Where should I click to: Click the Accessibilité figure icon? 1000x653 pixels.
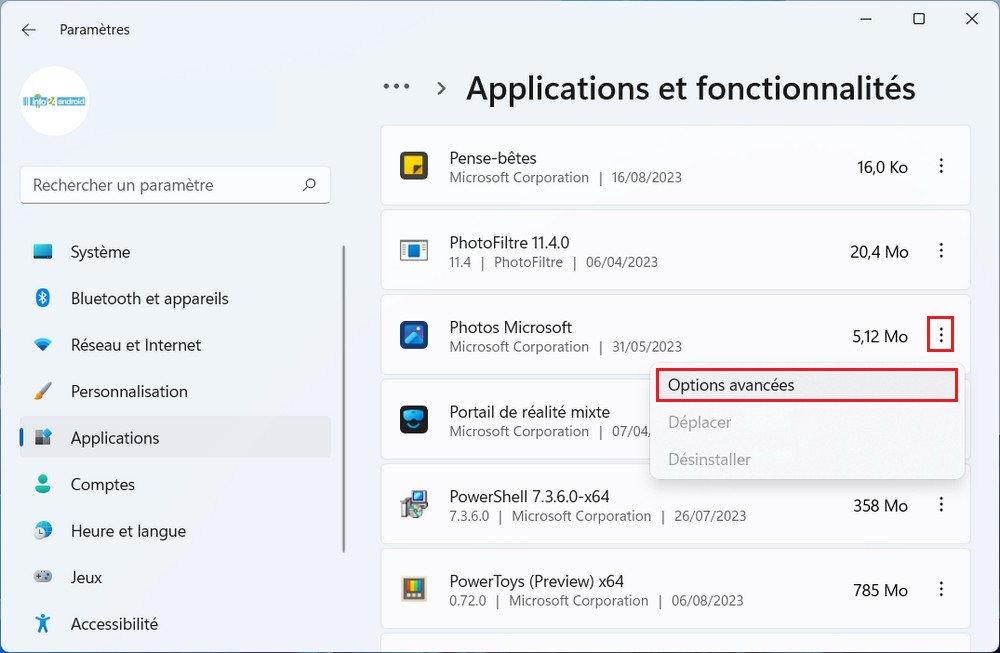(43, 623)
